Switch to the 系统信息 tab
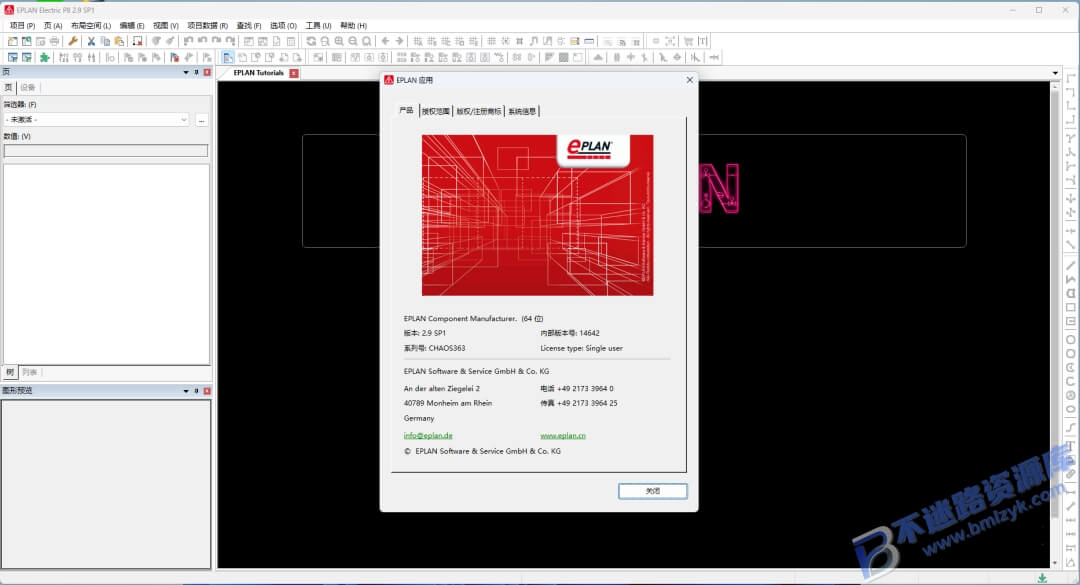Screen dimensions: 1080x585 (x=522, y=111)
